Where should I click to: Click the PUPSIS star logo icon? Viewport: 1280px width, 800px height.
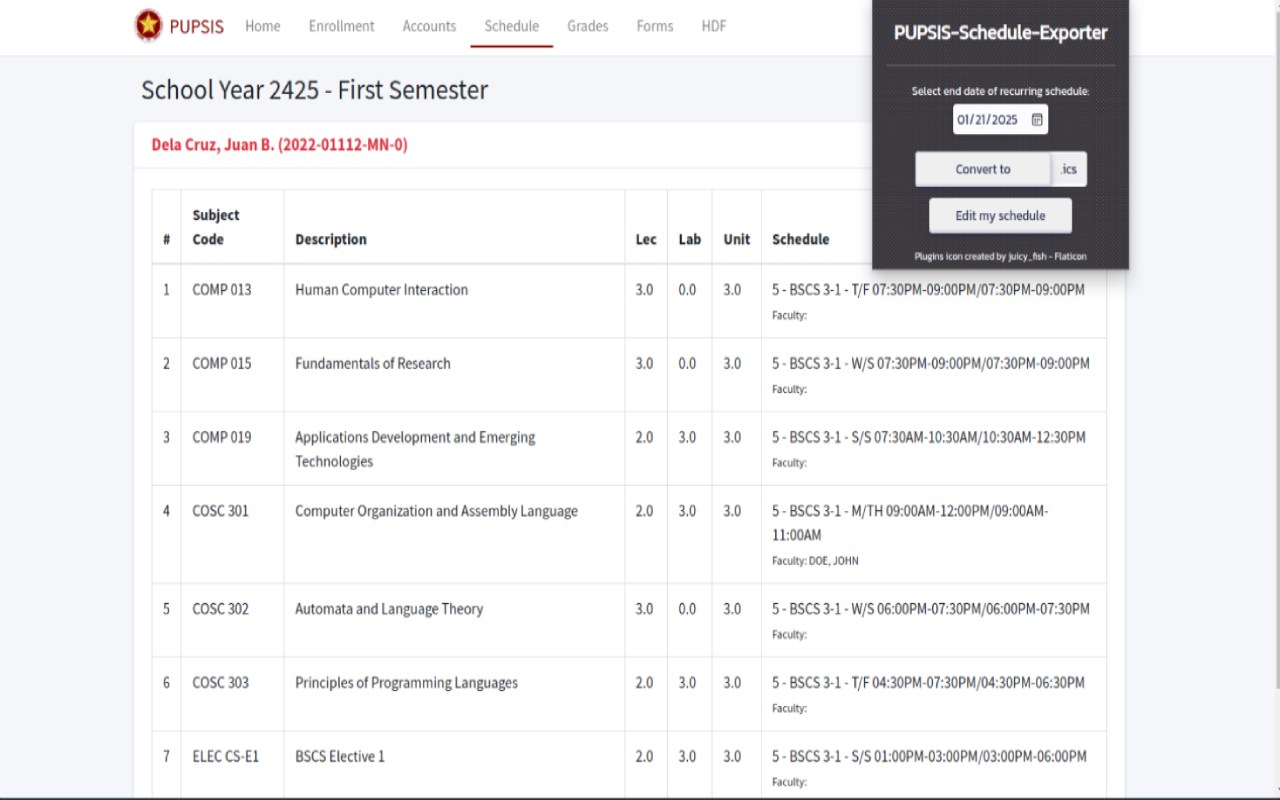148,25
